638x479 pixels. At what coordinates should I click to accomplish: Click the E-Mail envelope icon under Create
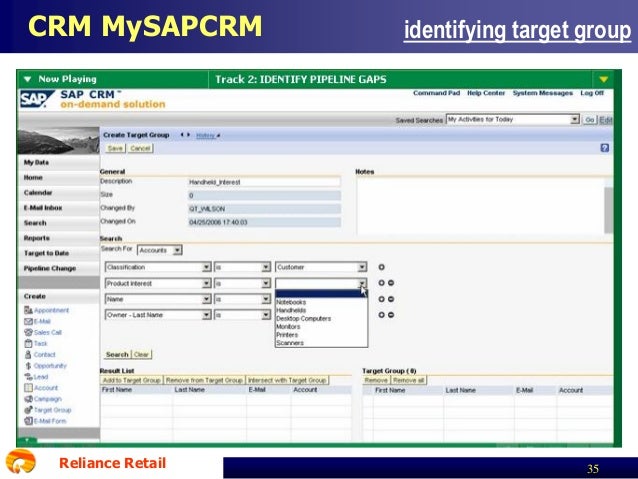[x=28, y=321]
